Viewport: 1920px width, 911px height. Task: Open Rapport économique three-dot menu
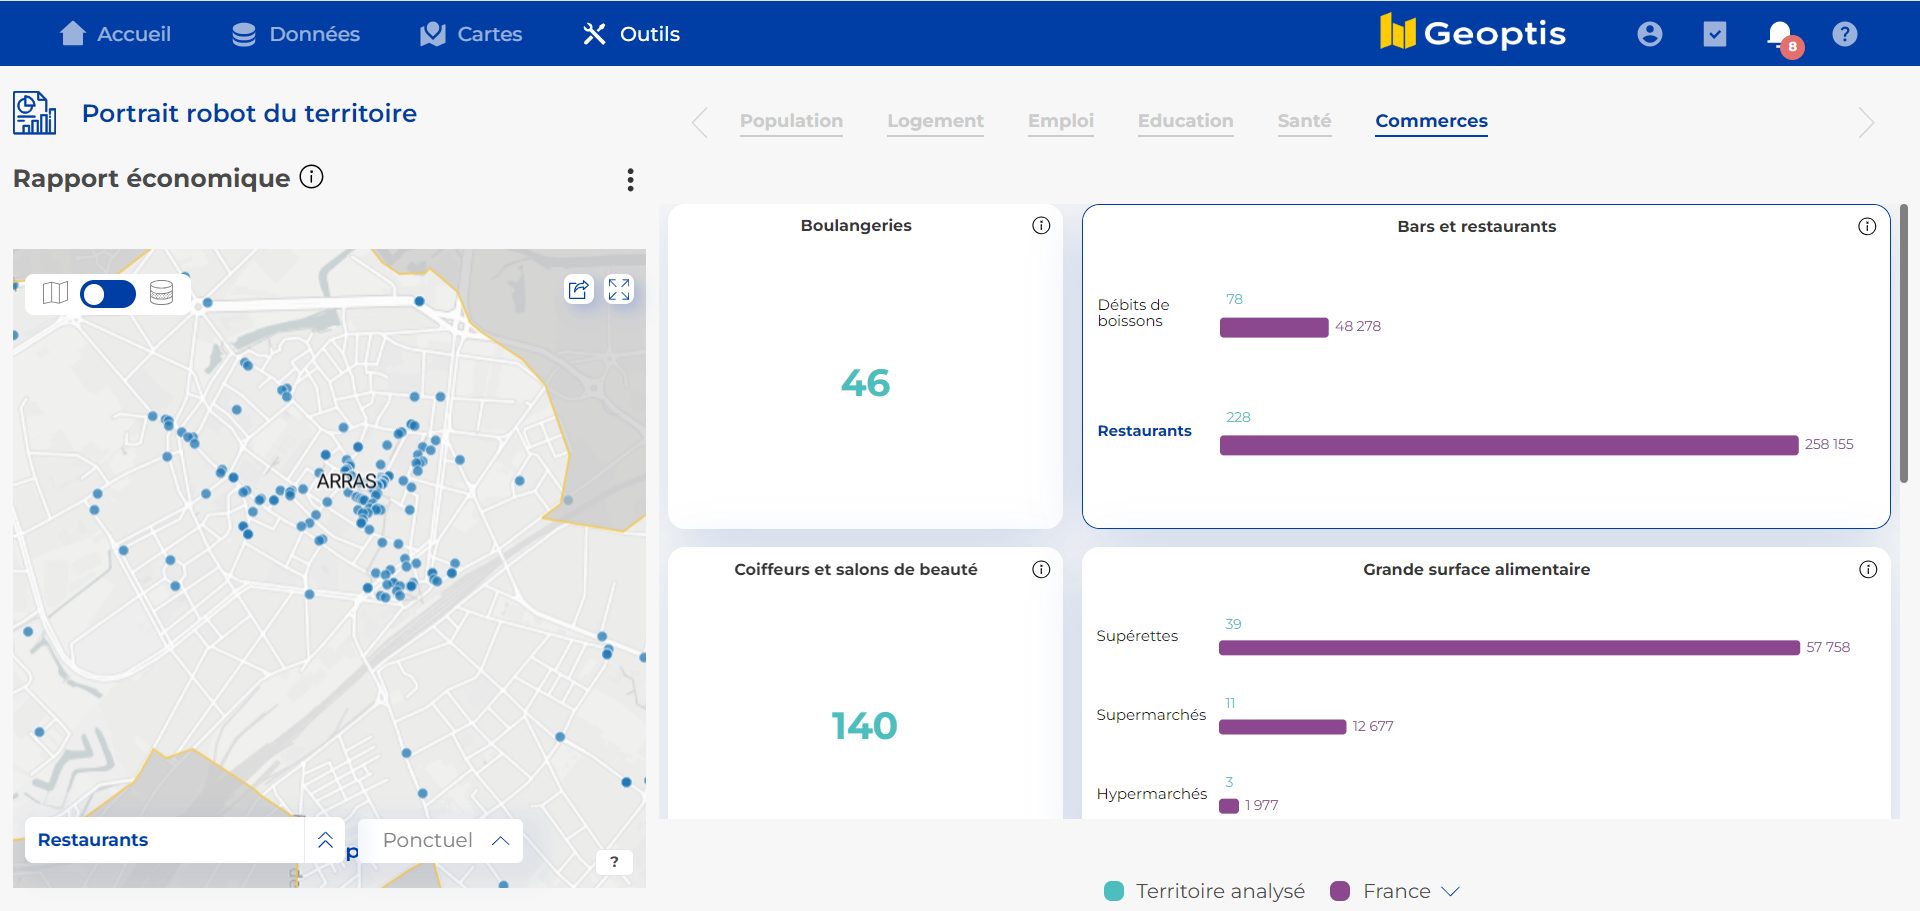click(x=630, y=180)
